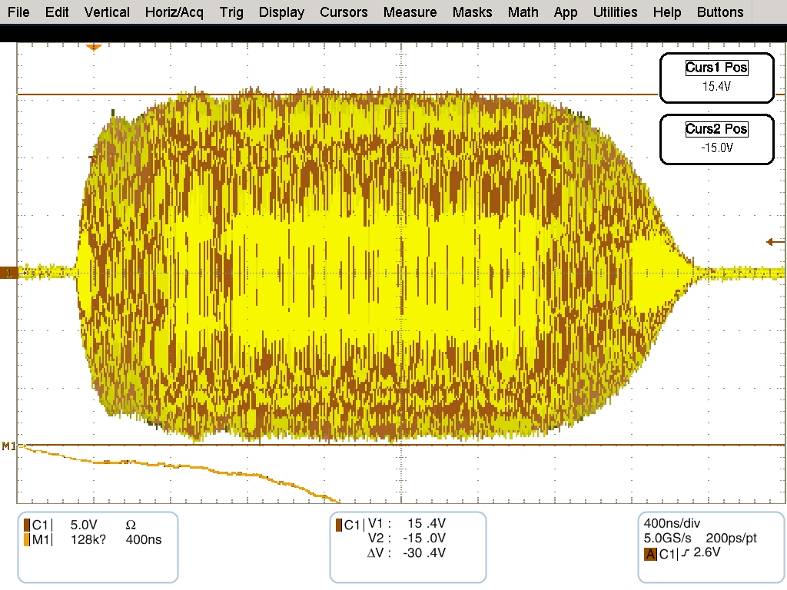Screen dimensions: 787x590
Task: Click the upper horizontal cursor line at 15.4V
Action: (x=400, y=95)
